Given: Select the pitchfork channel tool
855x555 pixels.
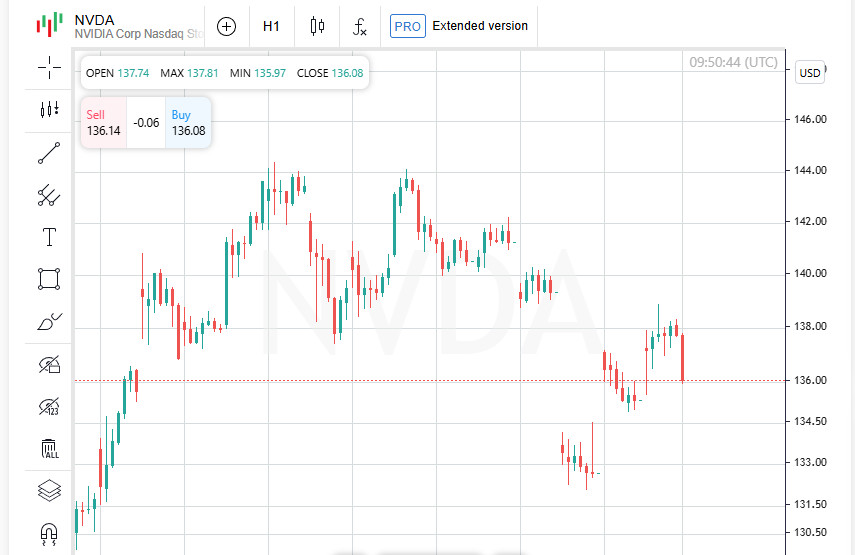Looking at the screenshot, I should pyautogui.click(x=49, y=195).
